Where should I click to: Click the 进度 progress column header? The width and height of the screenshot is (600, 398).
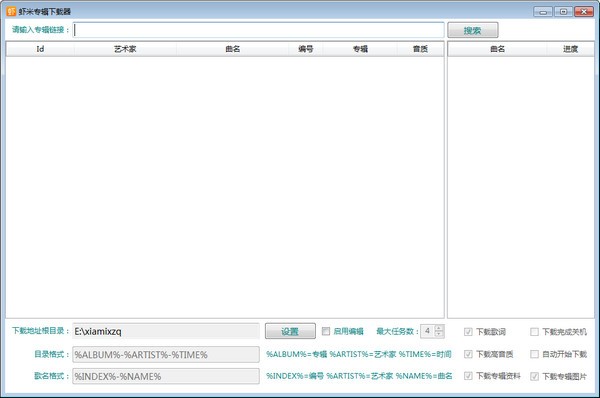(570, 49)
